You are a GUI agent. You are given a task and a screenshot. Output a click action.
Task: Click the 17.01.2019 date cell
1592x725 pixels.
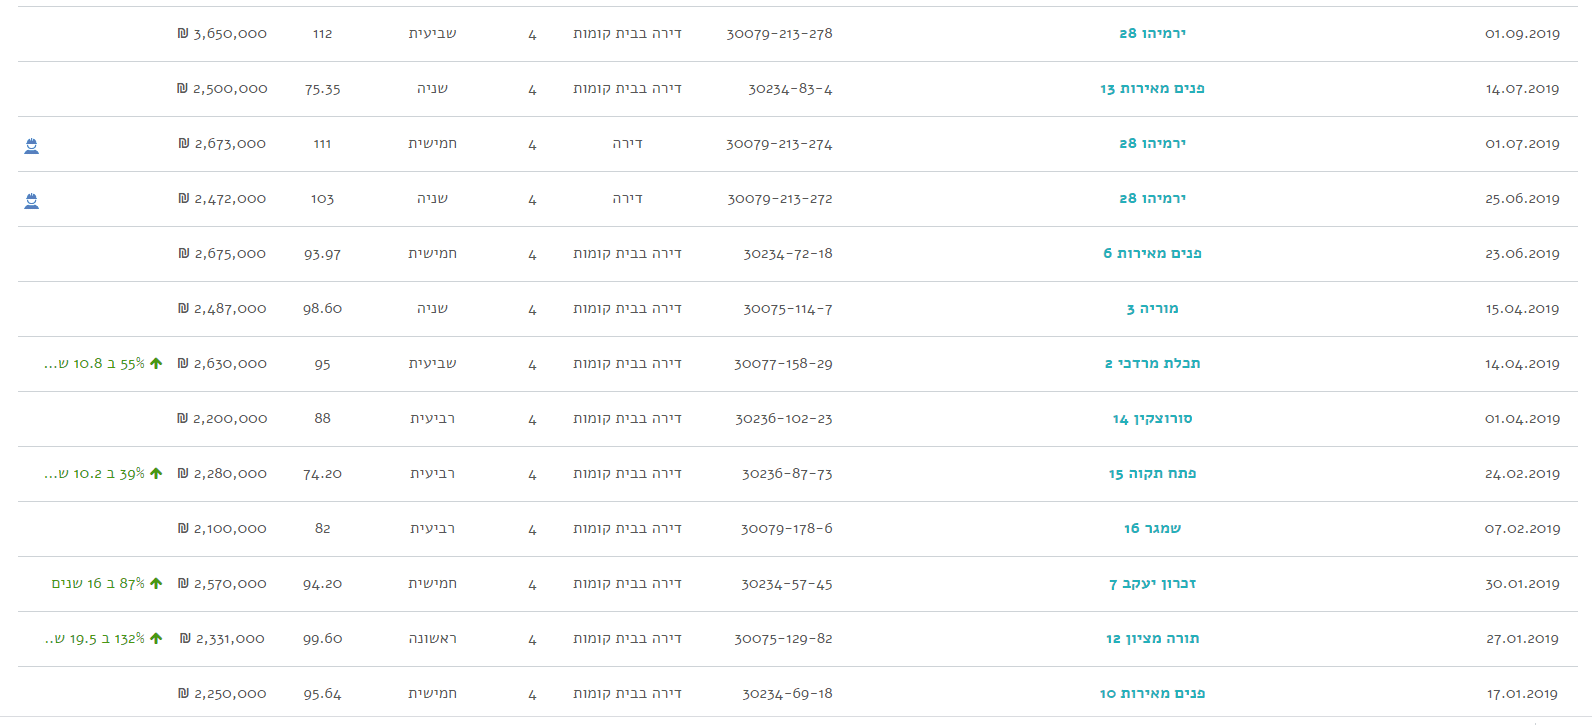[1521, 694]
